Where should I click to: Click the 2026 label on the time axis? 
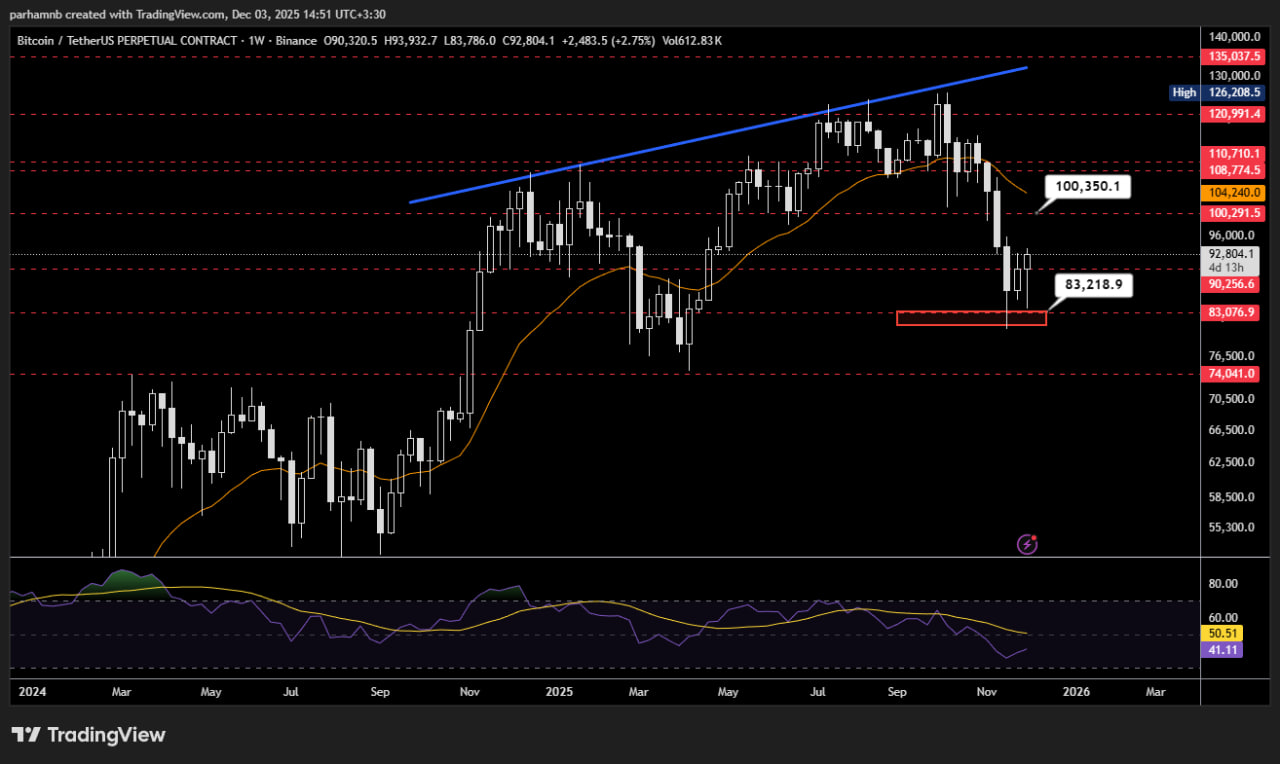(x=1076, y=691)
